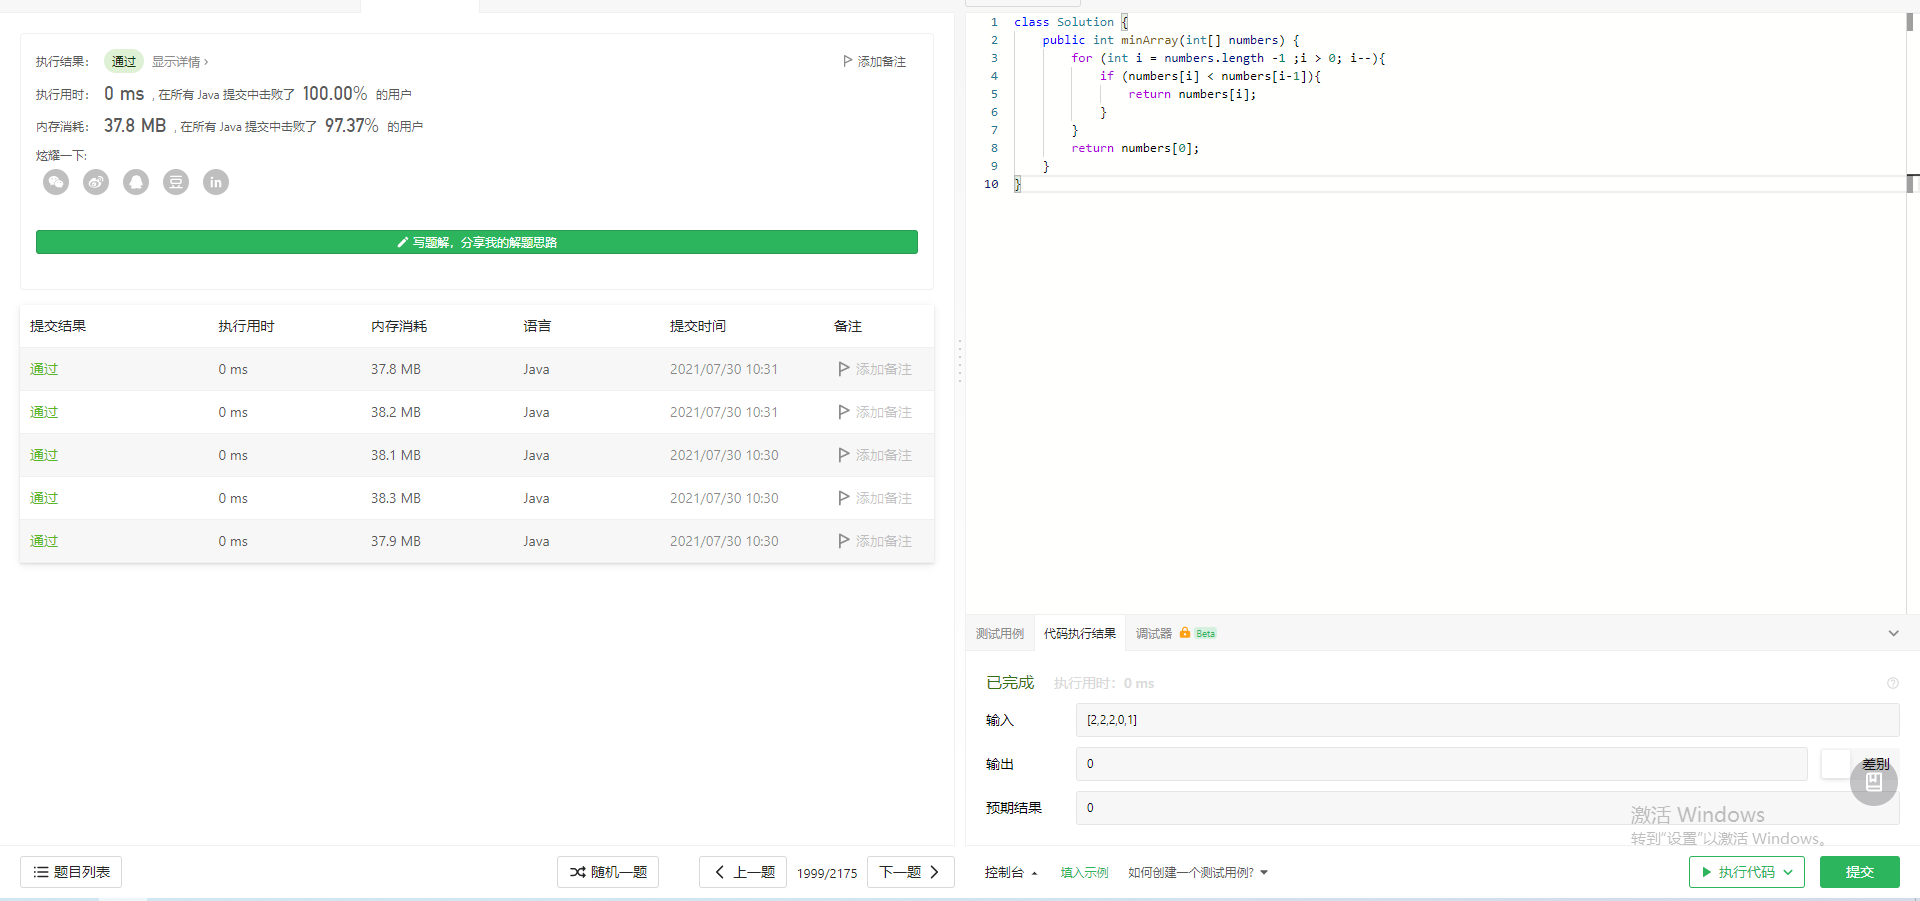Click 写题解 share solution button
Viewport: 1920px width, 901px height.
[x=477, y=242]
